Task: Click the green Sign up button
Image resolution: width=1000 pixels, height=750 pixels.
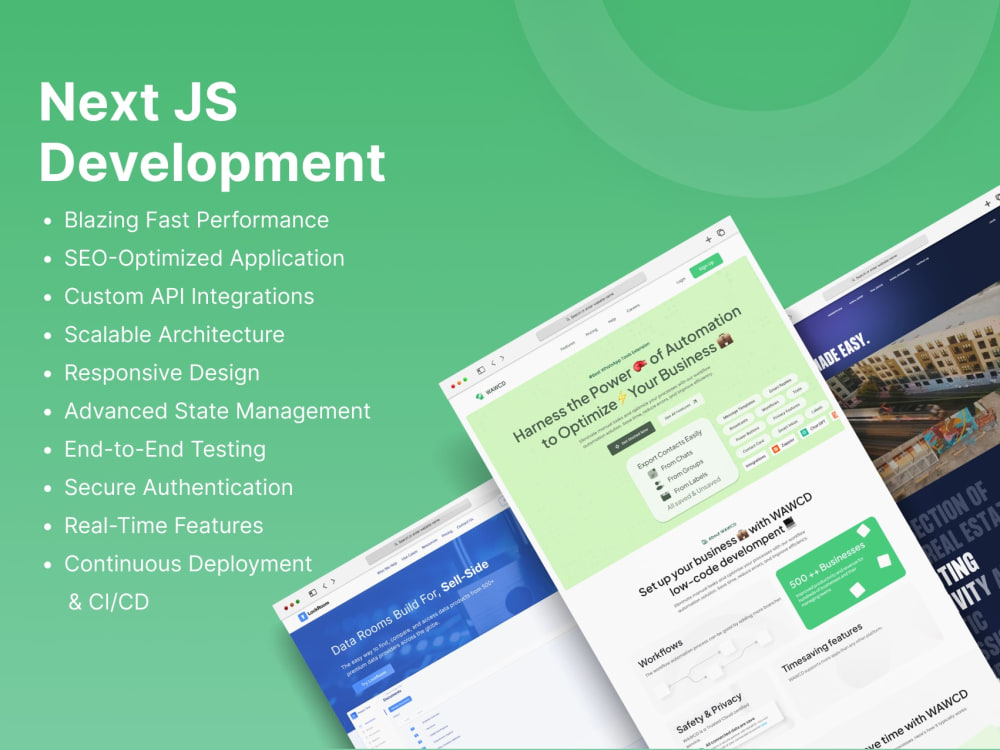Action: click(x=707, y=265)
